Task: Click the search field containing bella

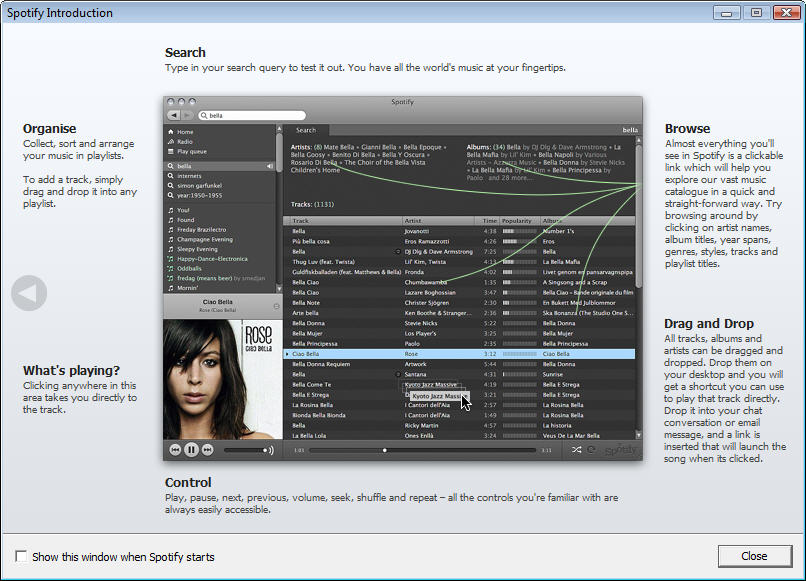Action: click(x=252, y=116)
